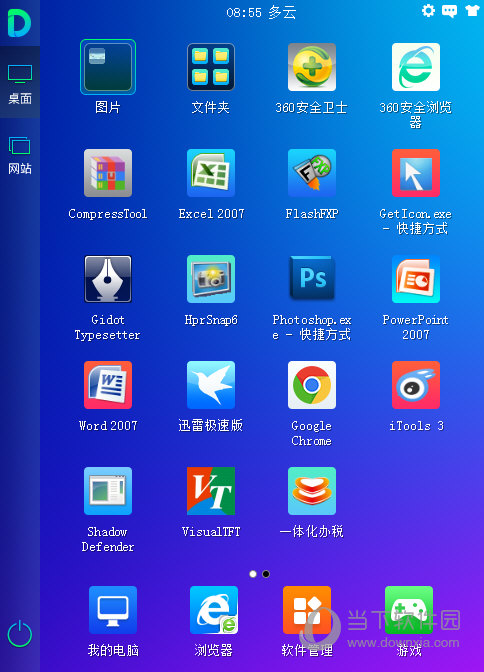
Task: Open the chat bubble feedback icon
Action: pos(449,11)
